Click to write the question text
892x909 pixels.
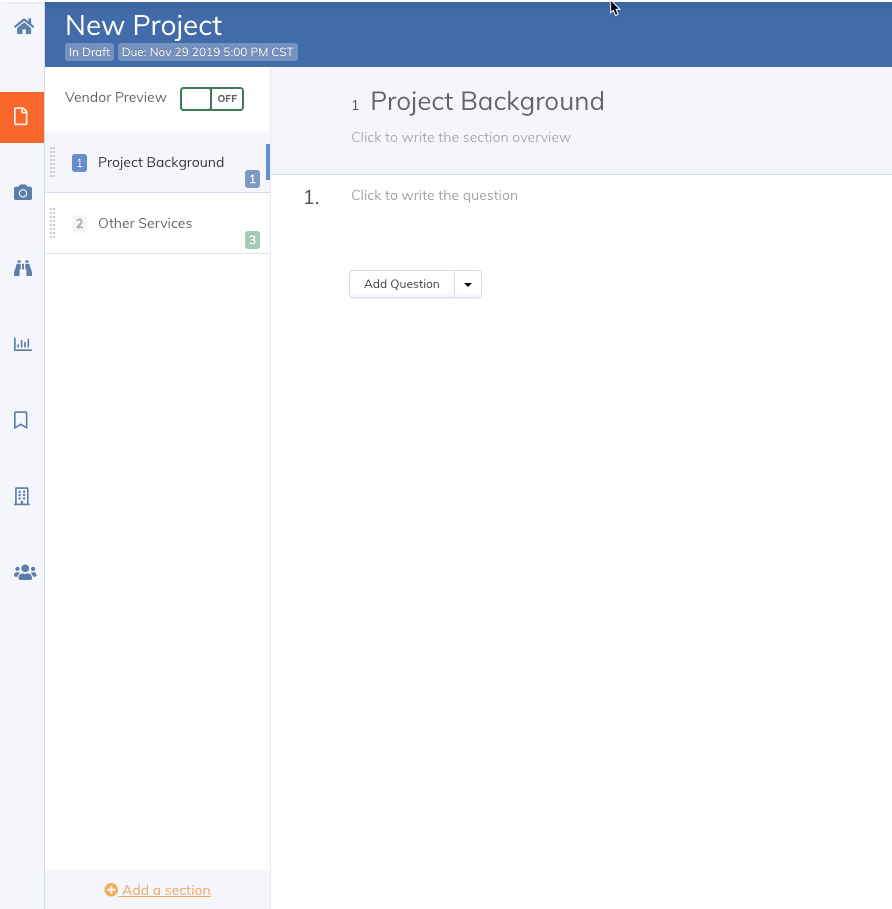[x=434, y=195]
